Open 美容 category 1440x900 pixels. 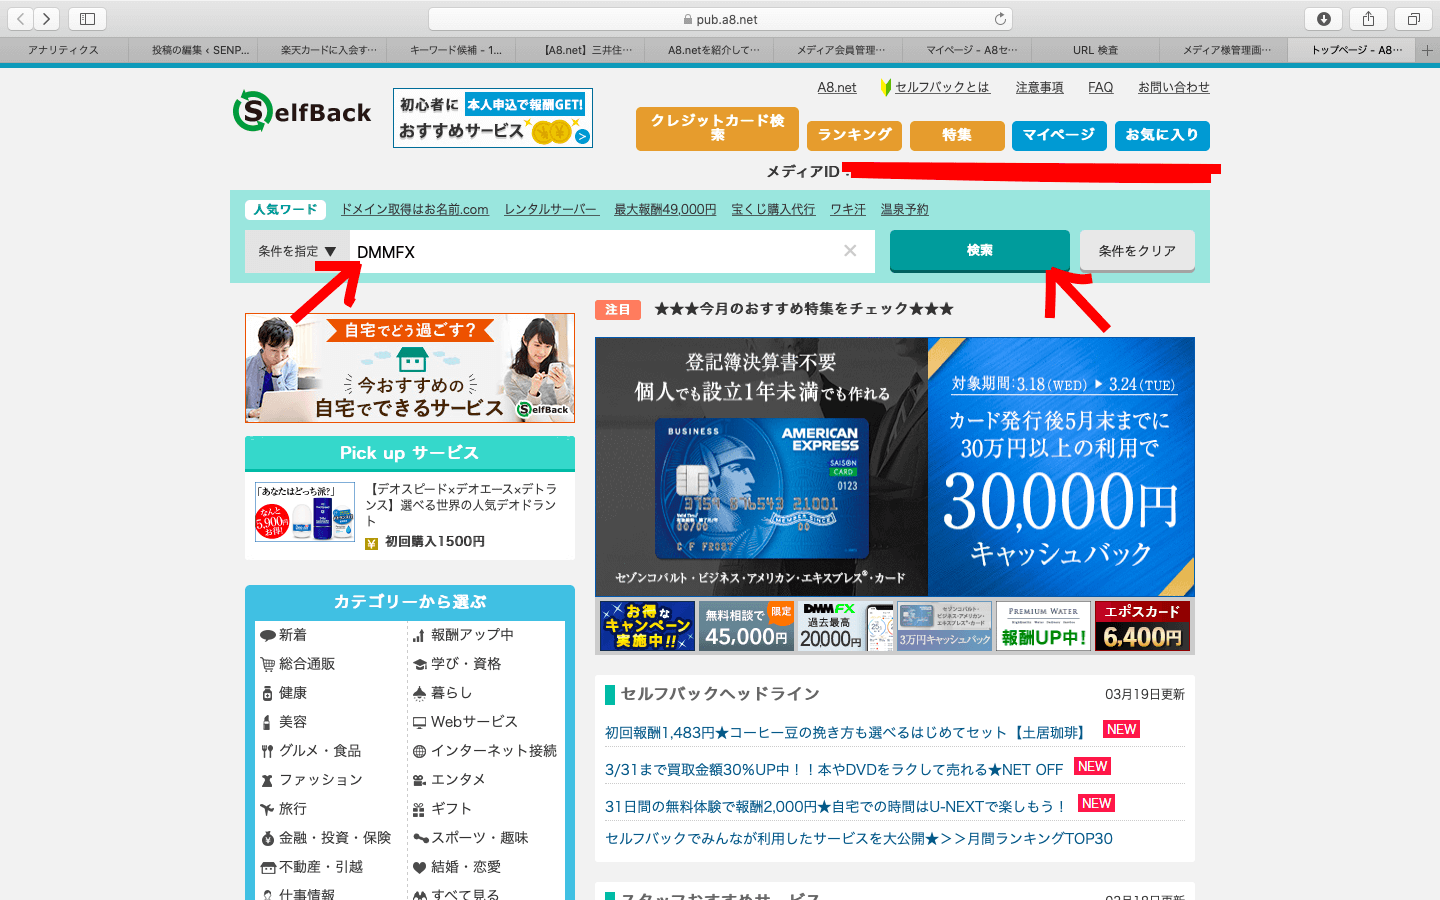(283, 722)
